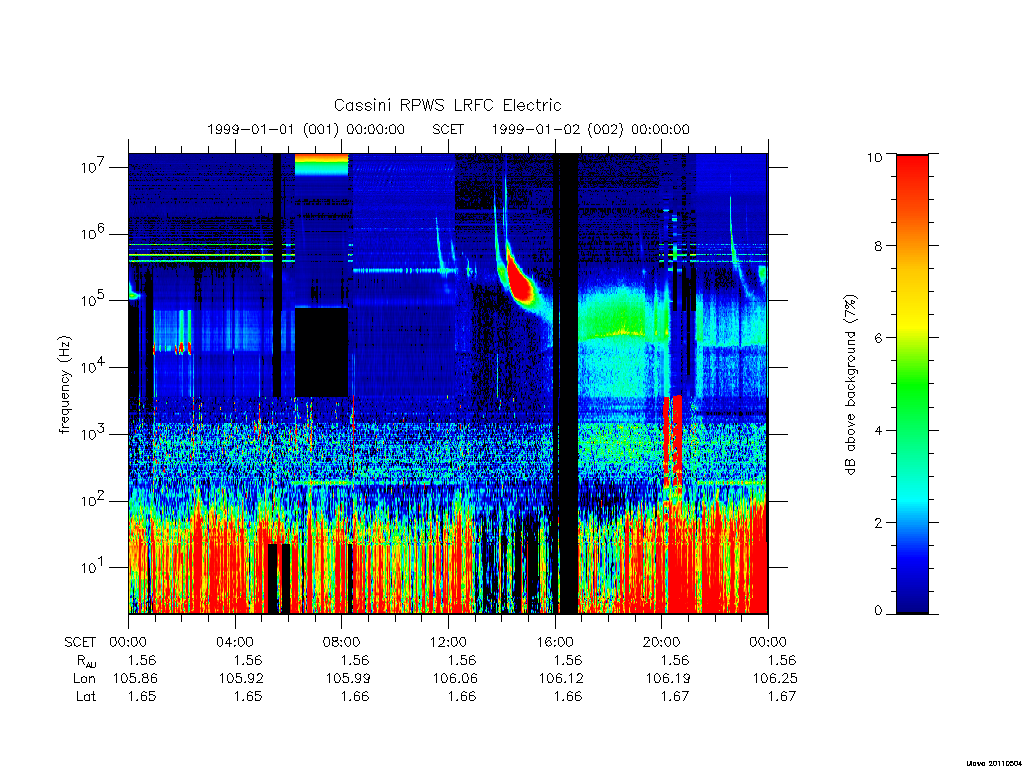This screenshot has width=1024, height=768.
Task: Click the 8 label on the colorbar
Action: [x=878, y=246]
